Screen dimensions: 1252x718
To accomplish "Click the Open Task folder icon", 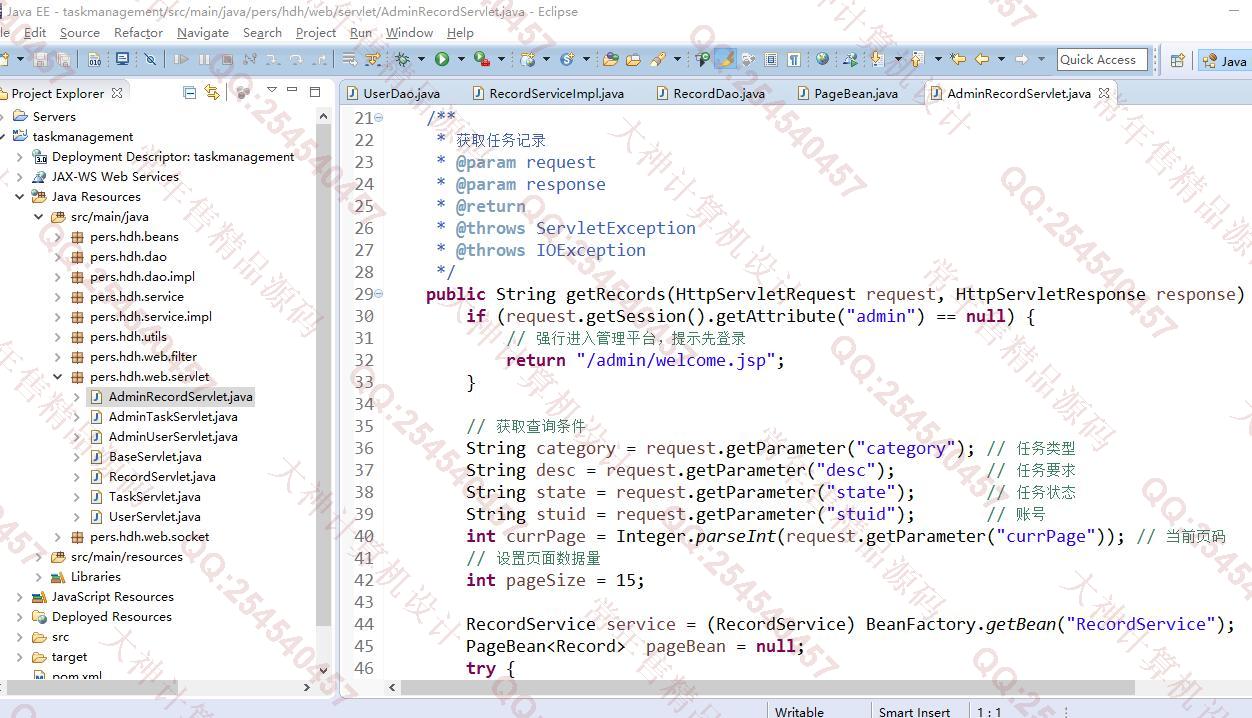I will 633,60.
